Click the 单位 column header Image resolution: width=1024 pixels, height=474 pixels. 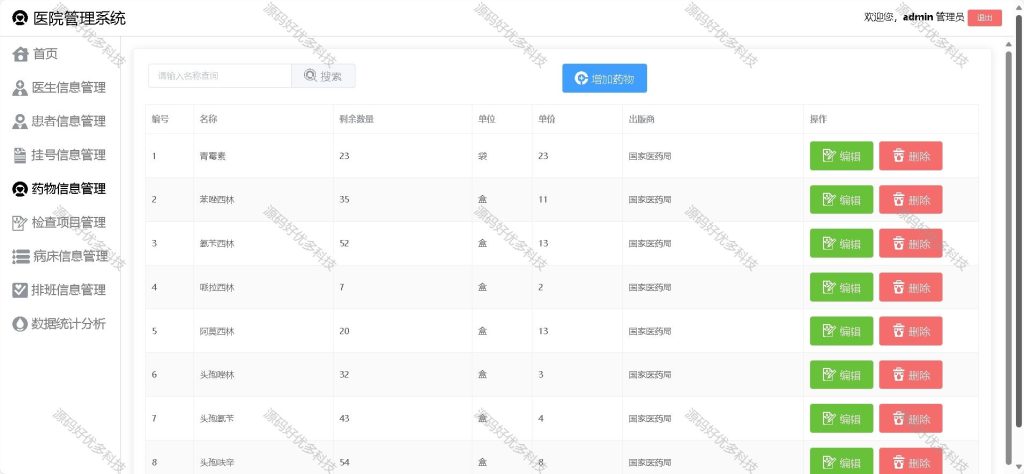click(487, 119)
